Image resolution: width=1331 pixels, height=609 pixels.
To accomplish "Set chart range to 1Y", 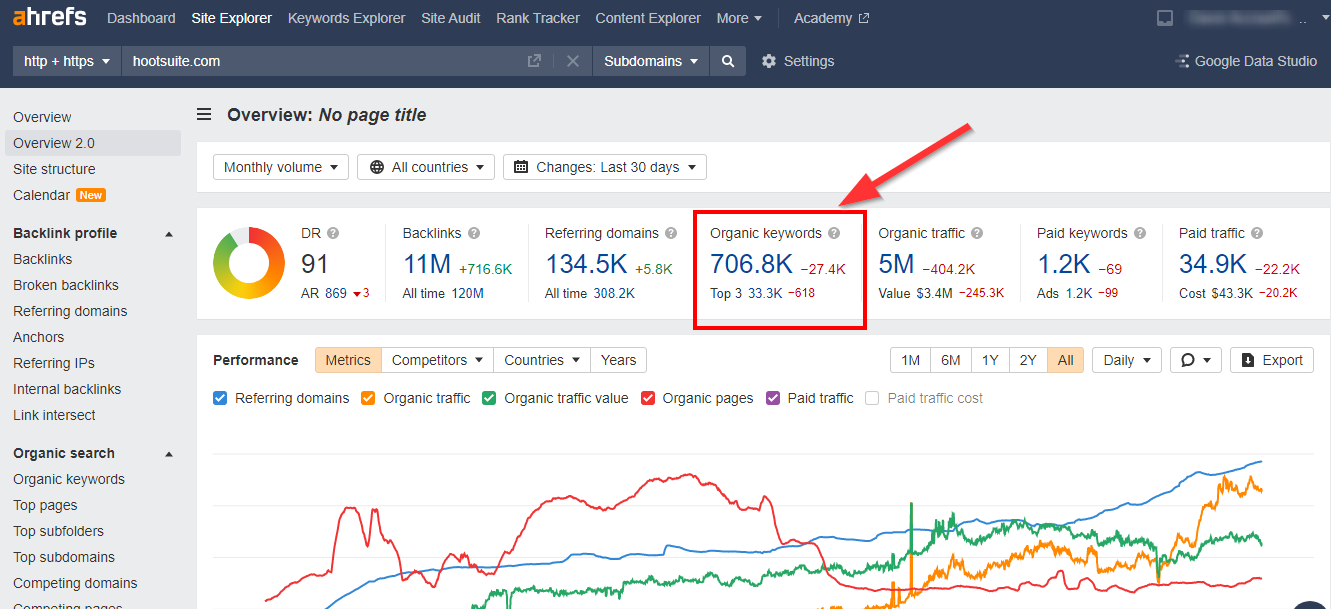I will tap(989, 360).
